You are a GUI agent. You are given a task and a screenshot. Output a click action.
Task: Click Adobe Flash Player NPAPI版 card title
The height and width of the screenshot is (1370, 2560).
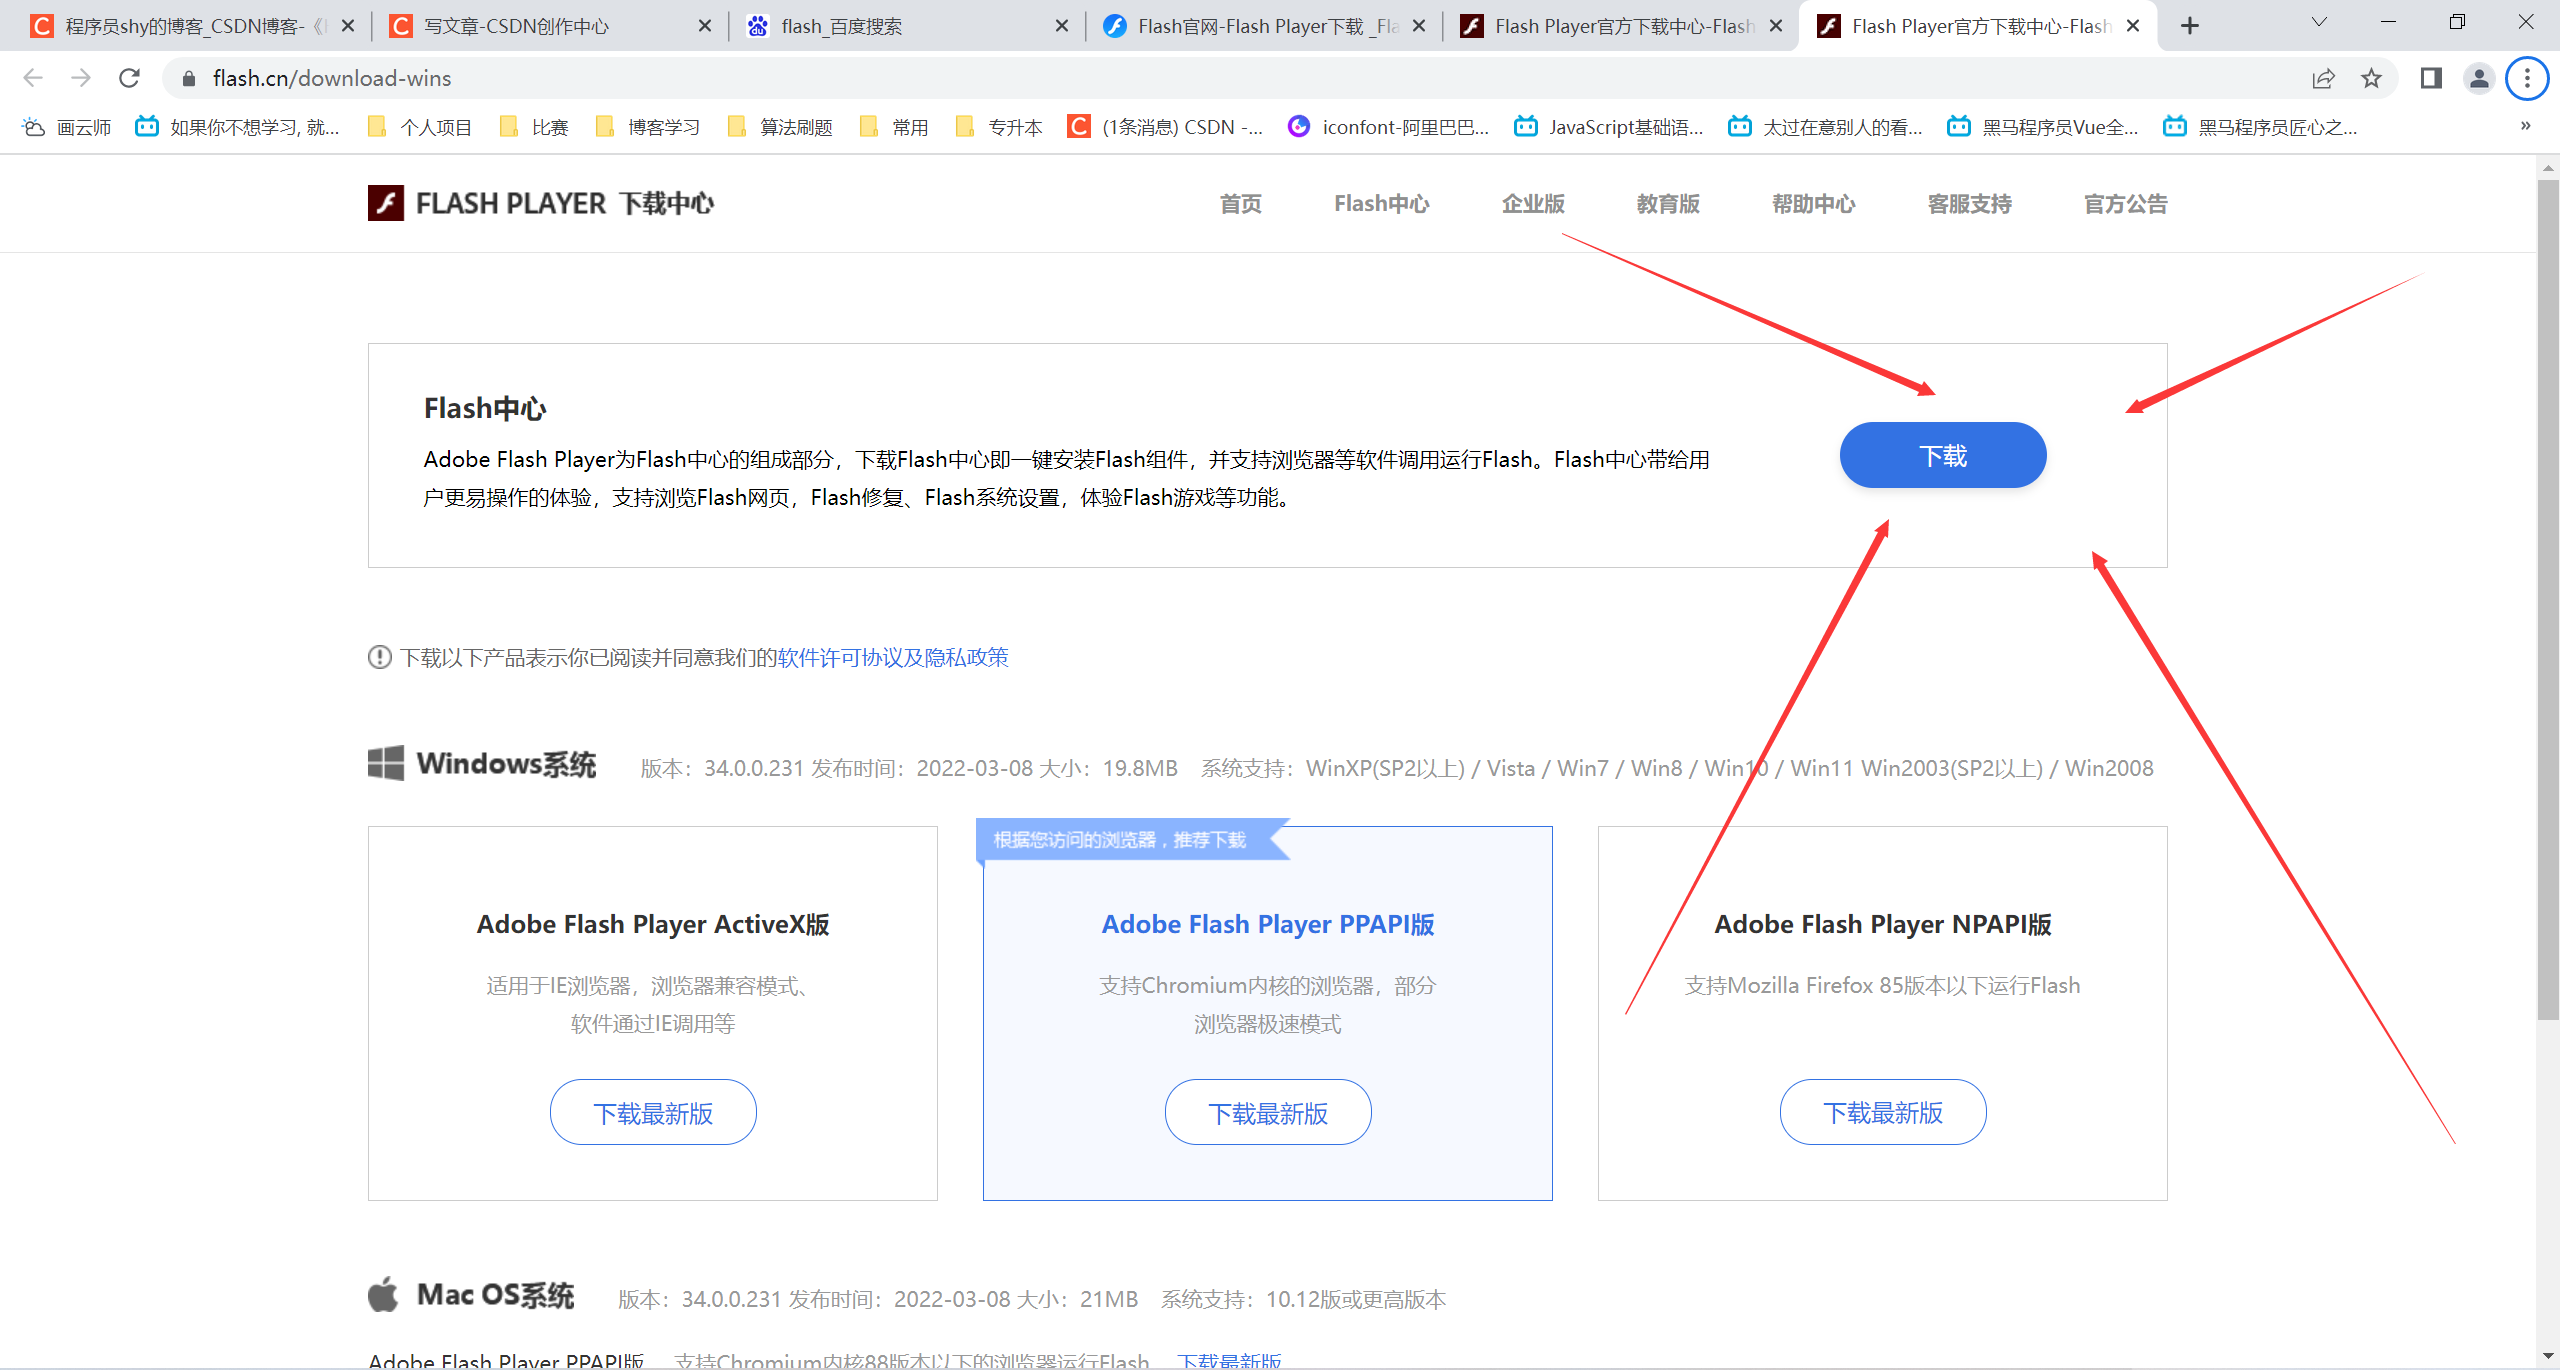pyautogui.click(x=1883, y=924)
